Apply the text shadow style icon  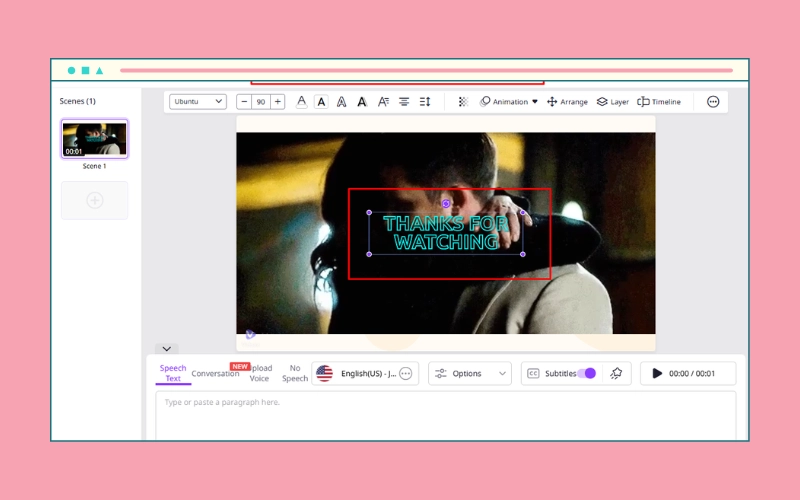coord(362,102)
